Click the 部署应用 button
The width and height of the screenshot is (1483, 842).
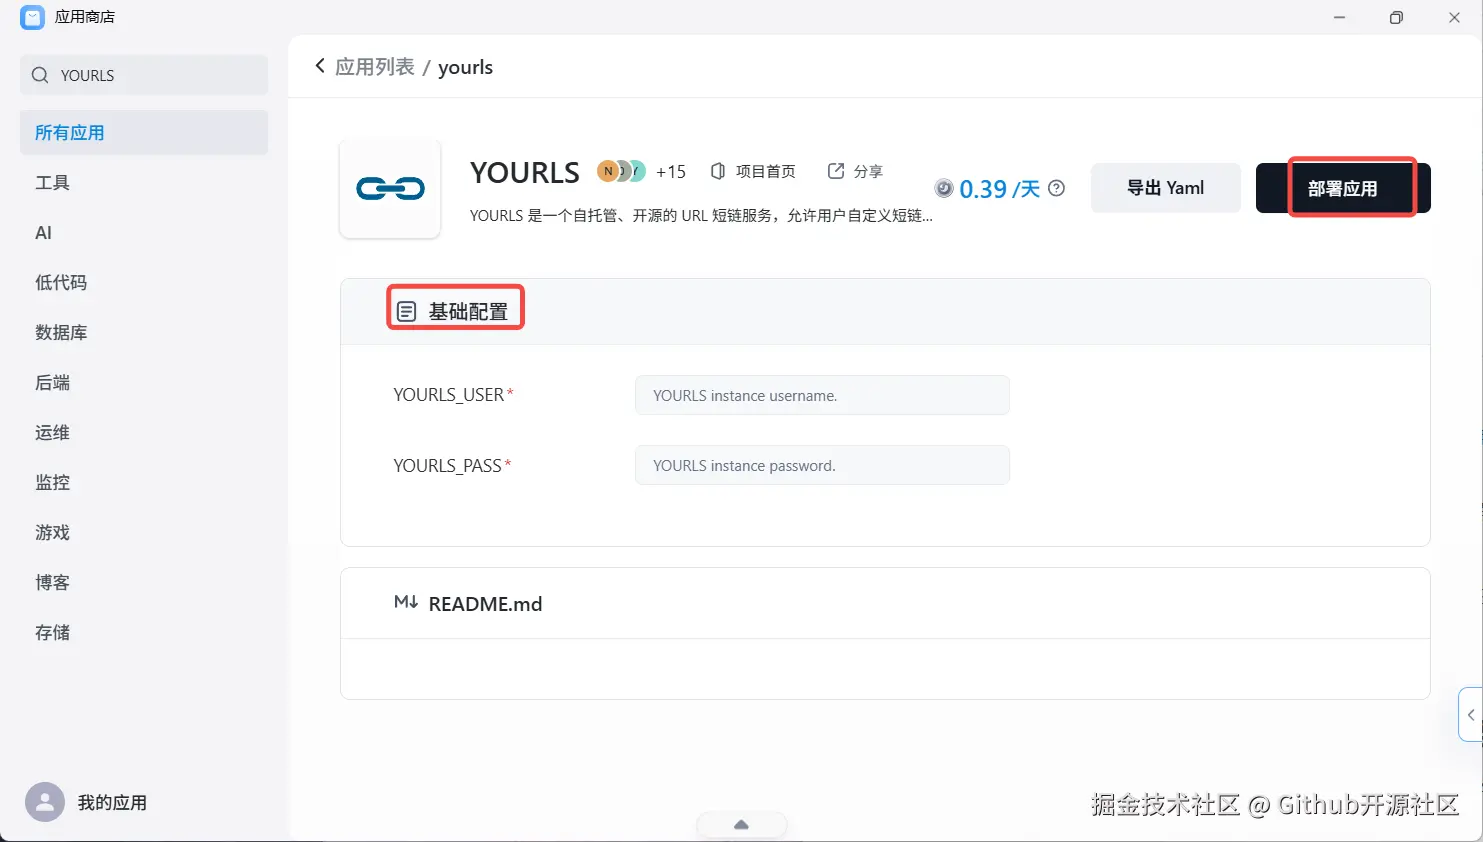1343,188
